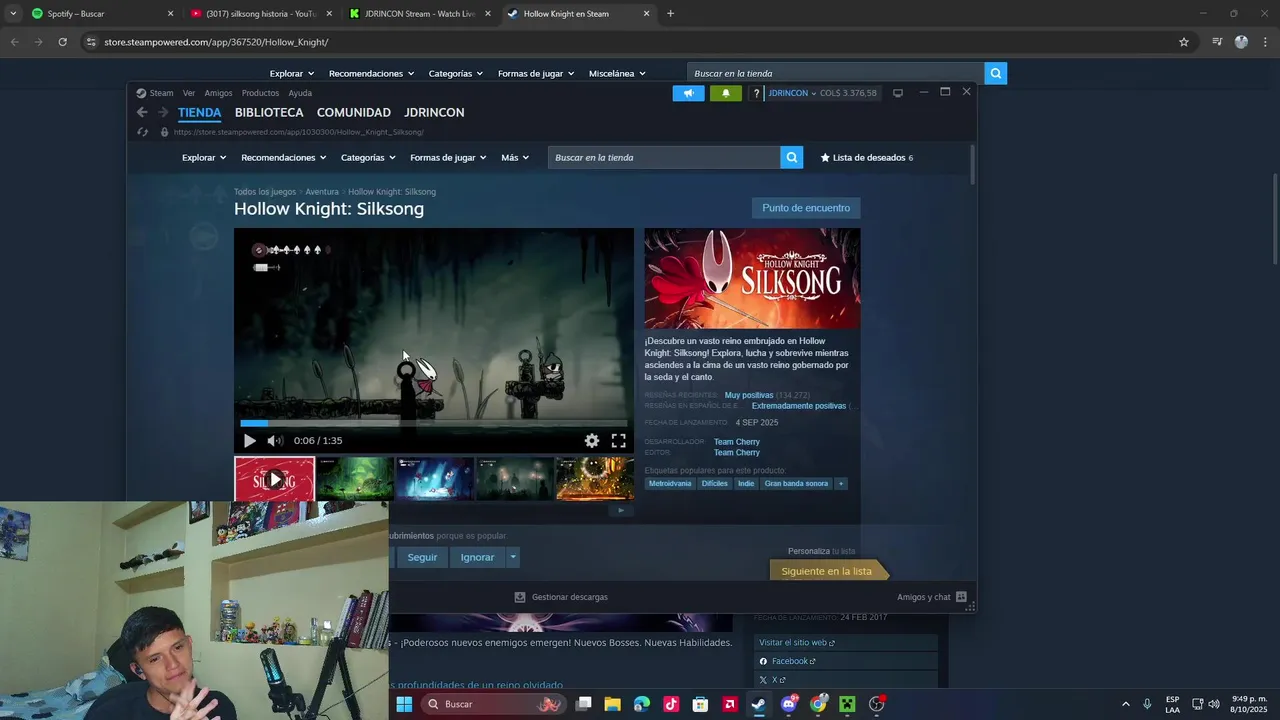Enter fullscreen on the trailer player

coord(618,440)
